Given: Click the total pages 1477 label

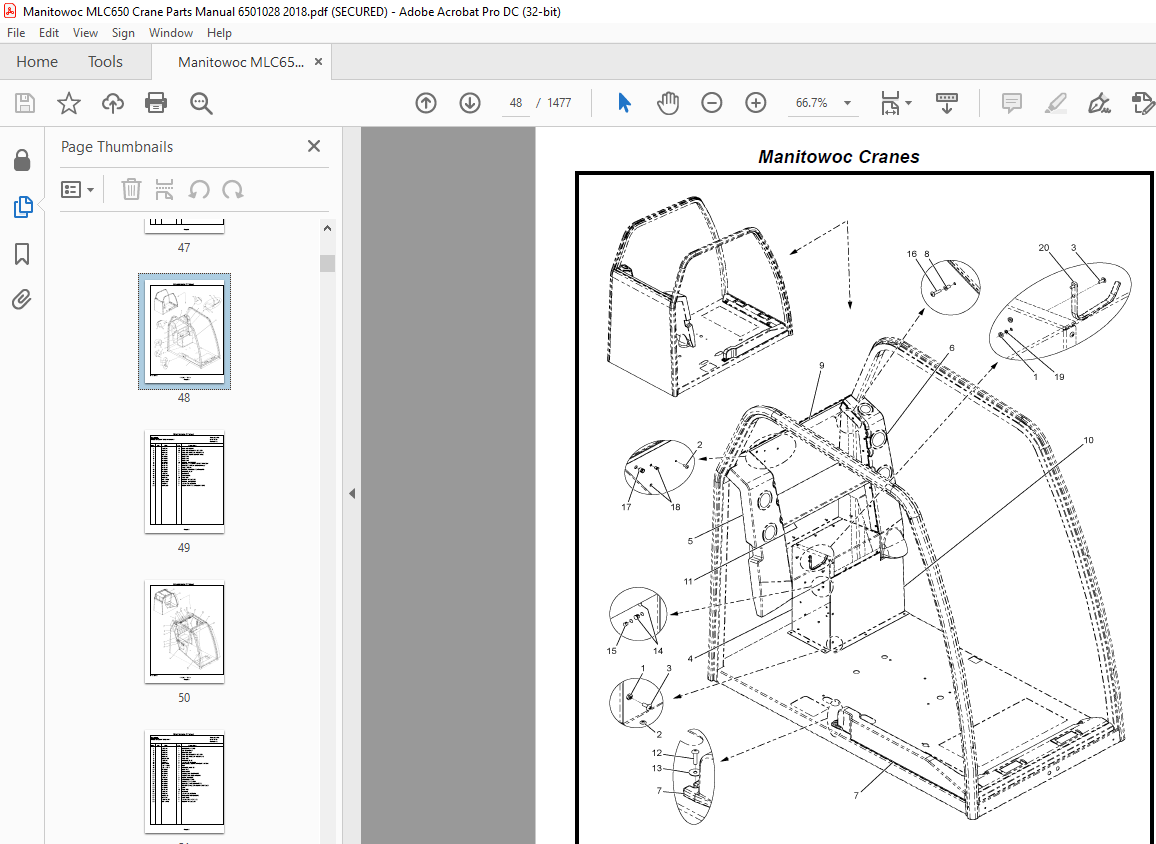Looking at the screenshot, I should point(559,103).
